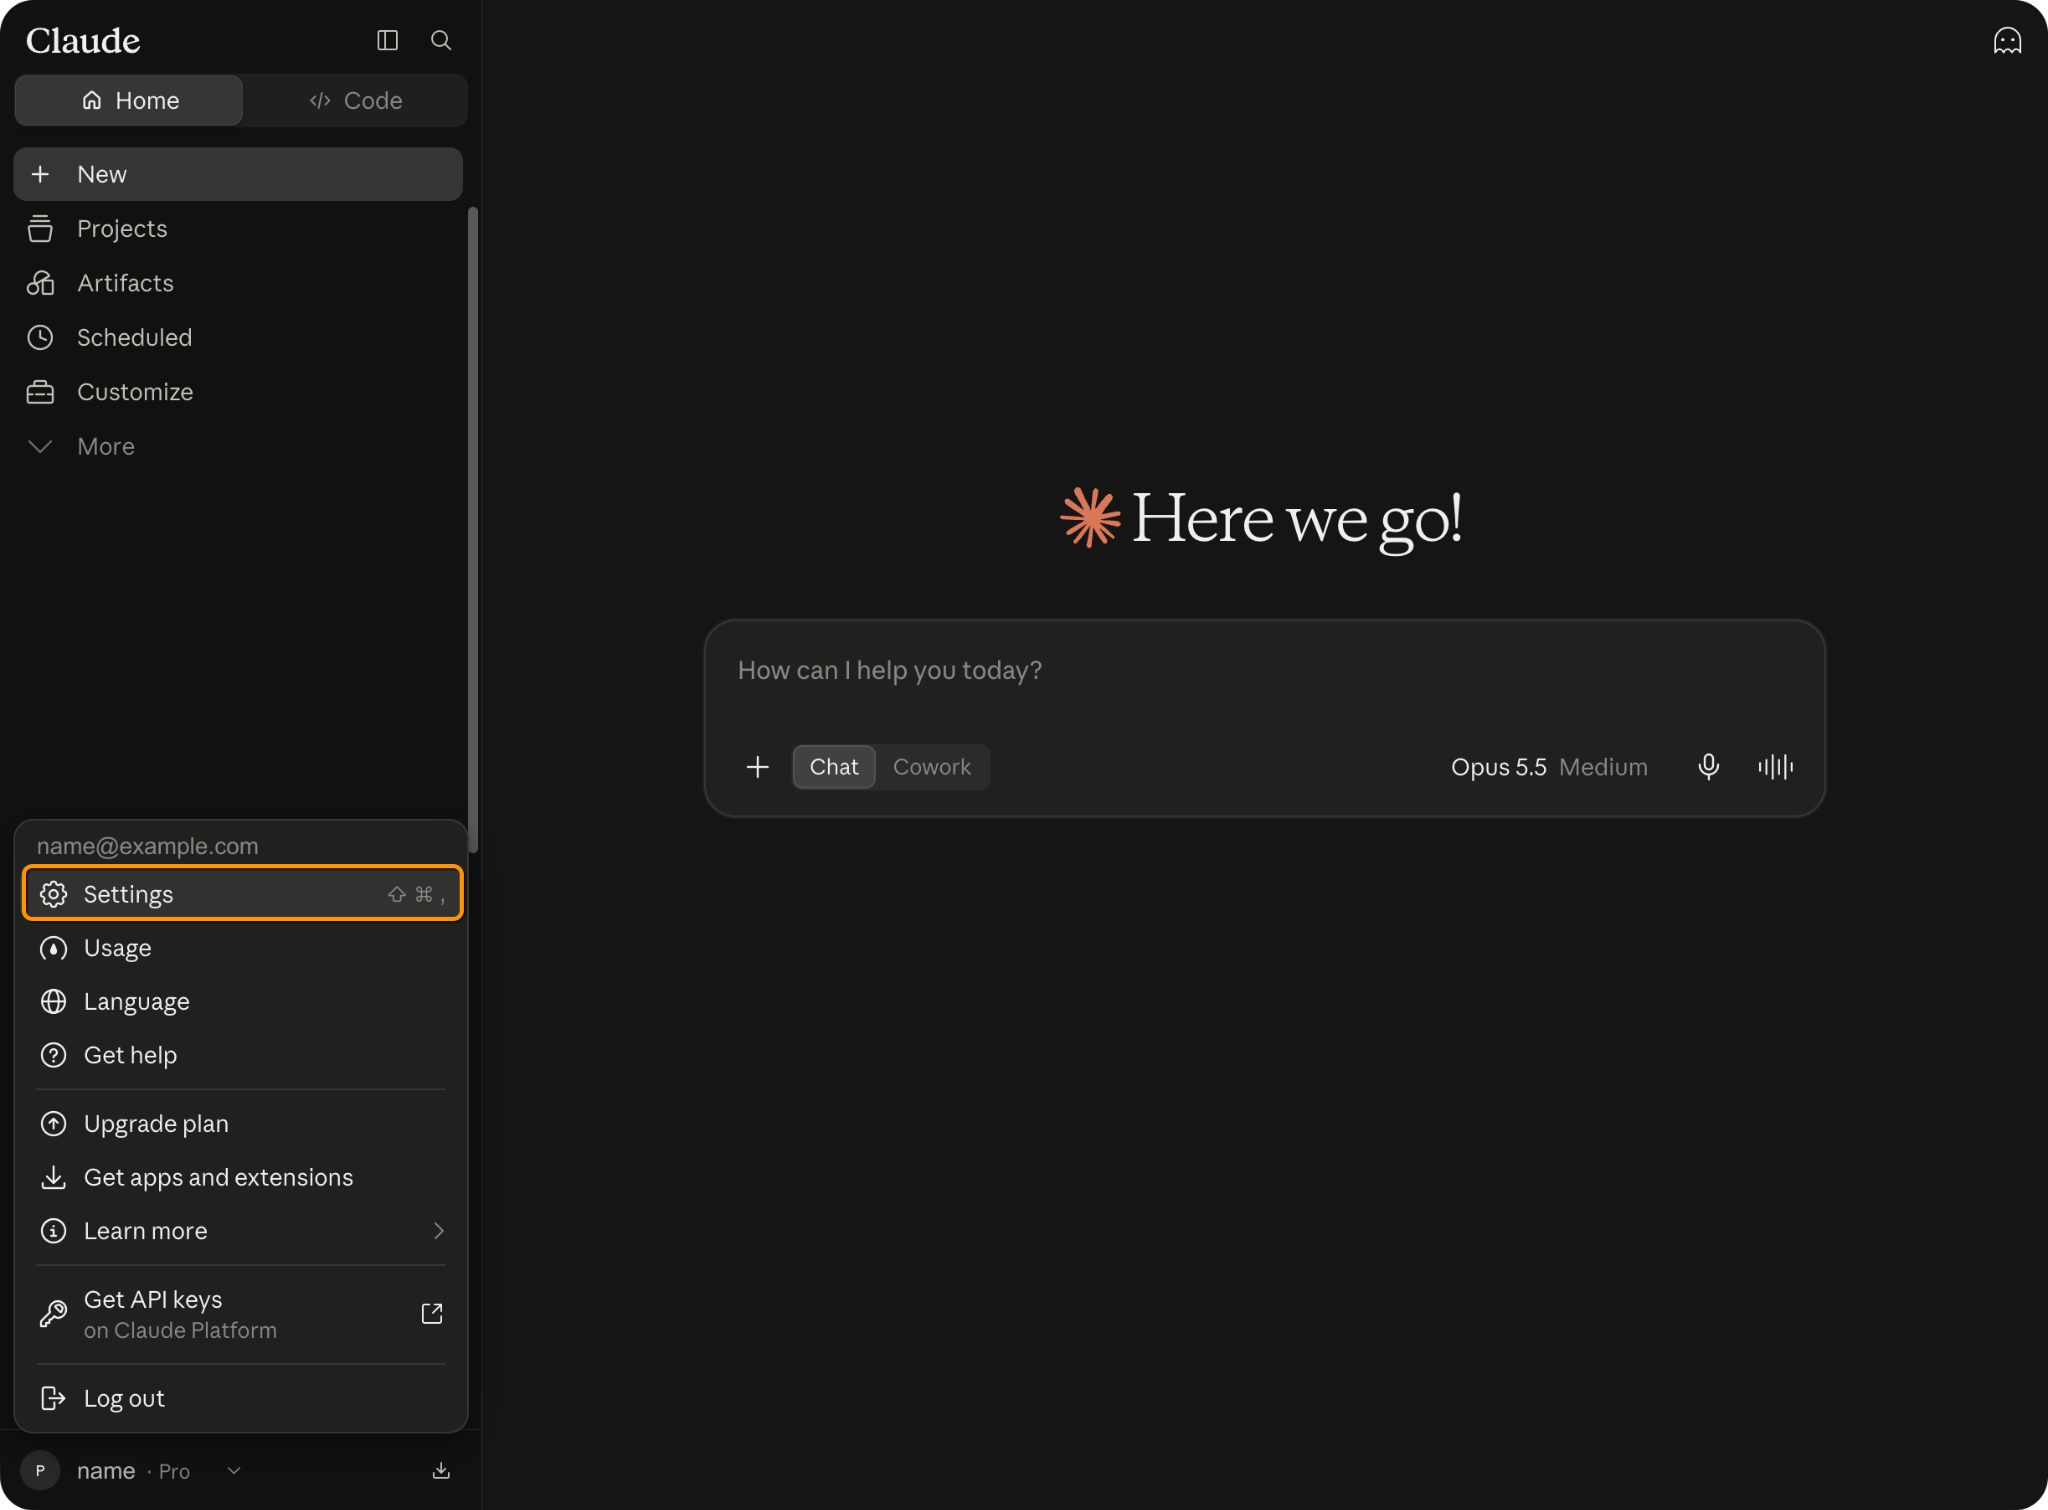Open Projects from the sidebar
Image resolution: width=2048 pixels, height=1510 pixels.
(x=238, y=229)
